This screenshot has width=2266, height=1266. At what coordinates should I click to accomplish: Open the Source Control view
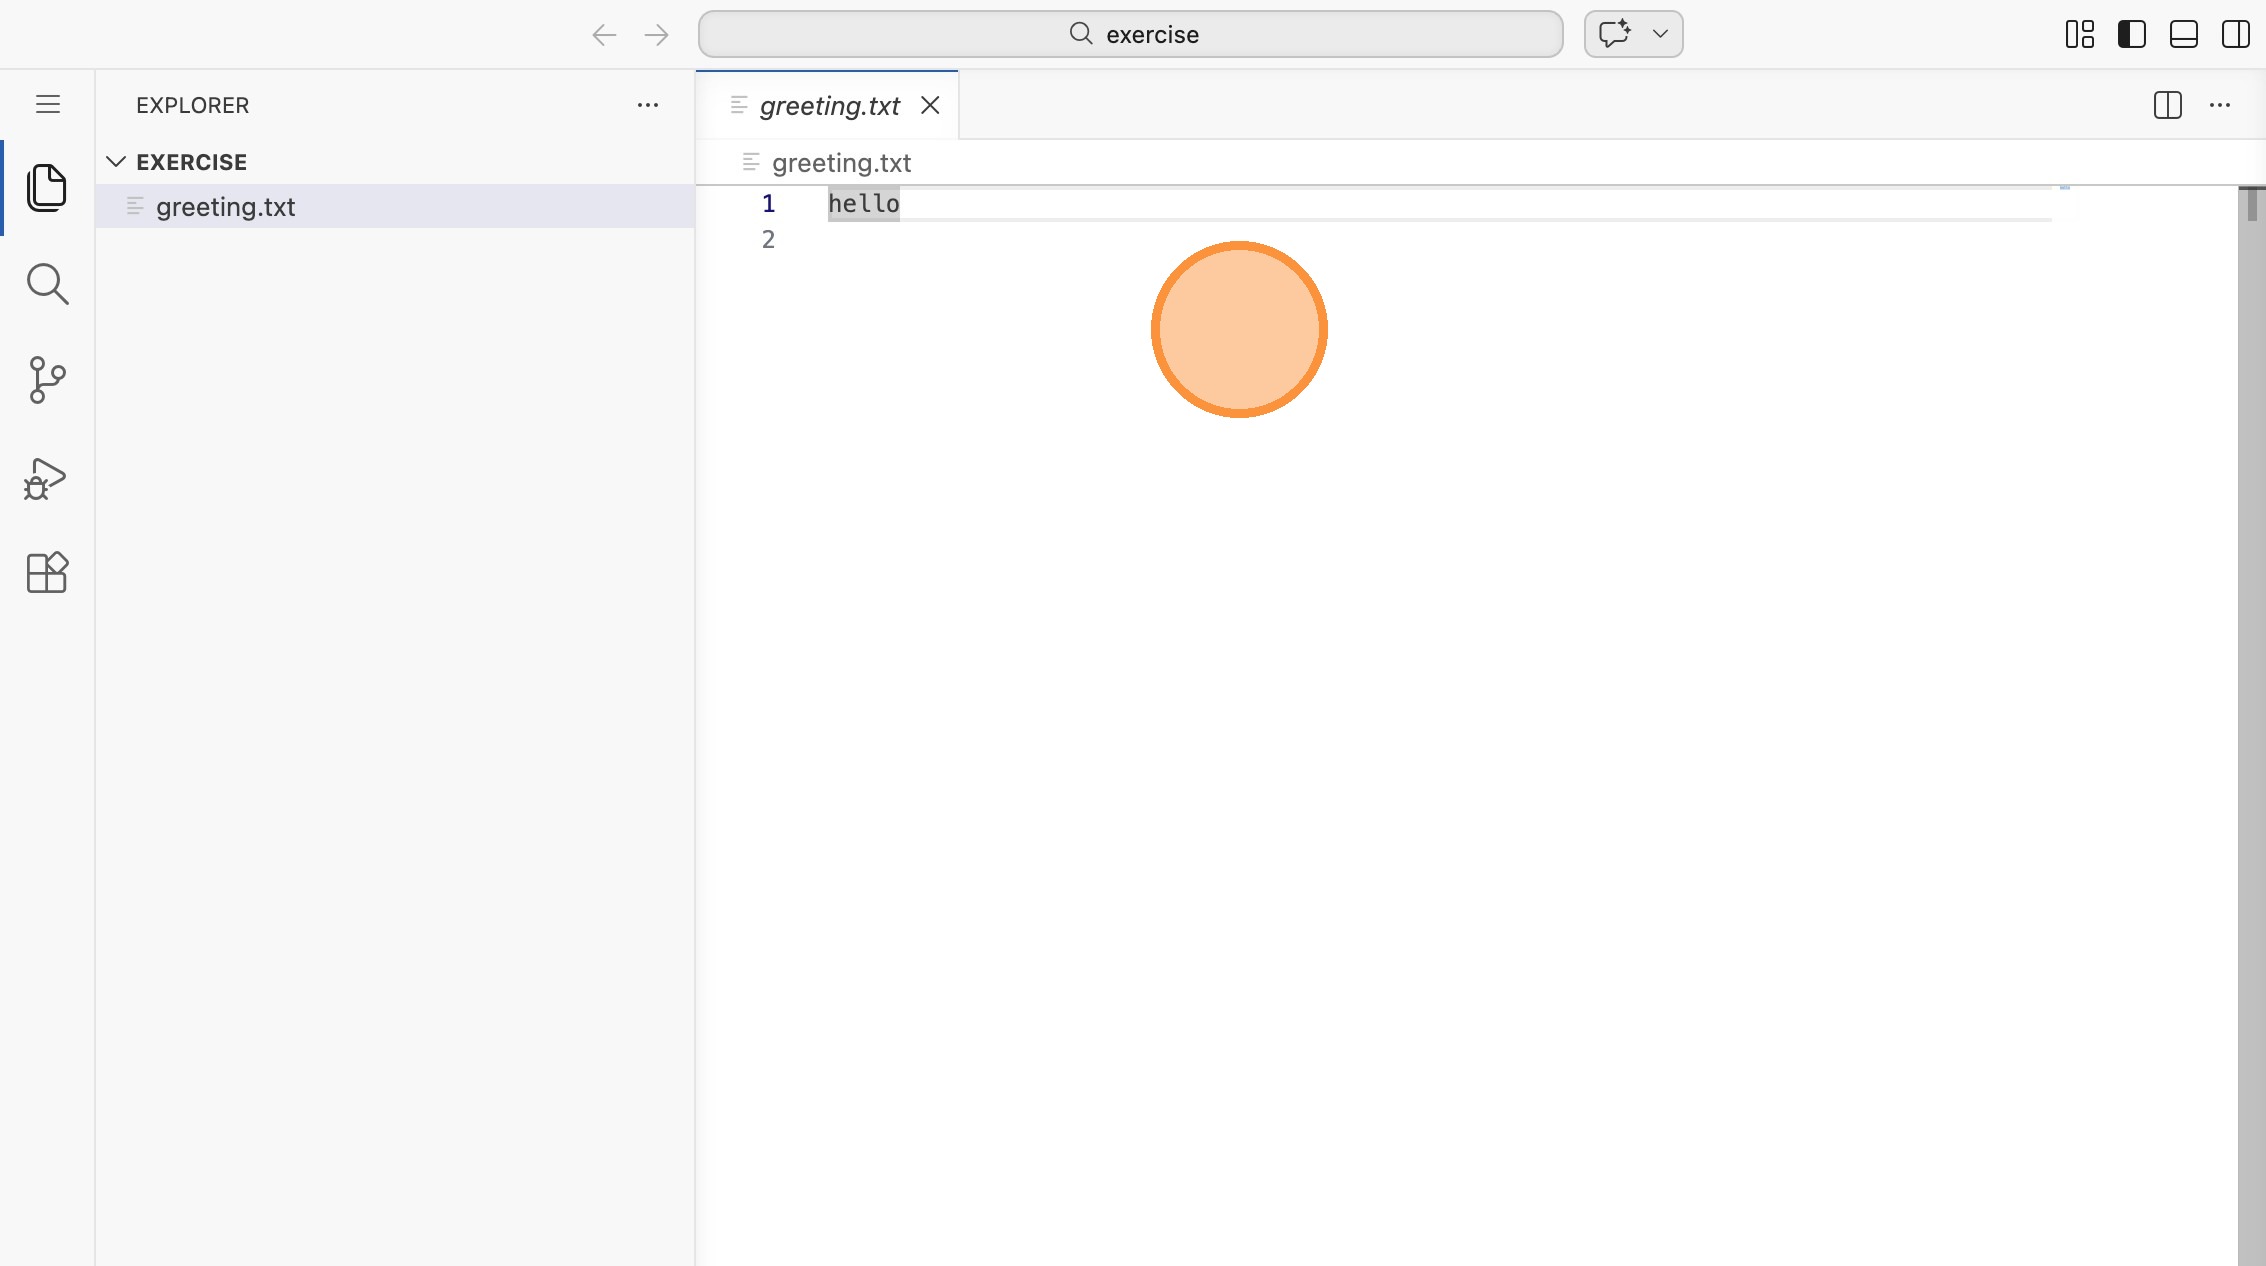click(x=47, y=380)
